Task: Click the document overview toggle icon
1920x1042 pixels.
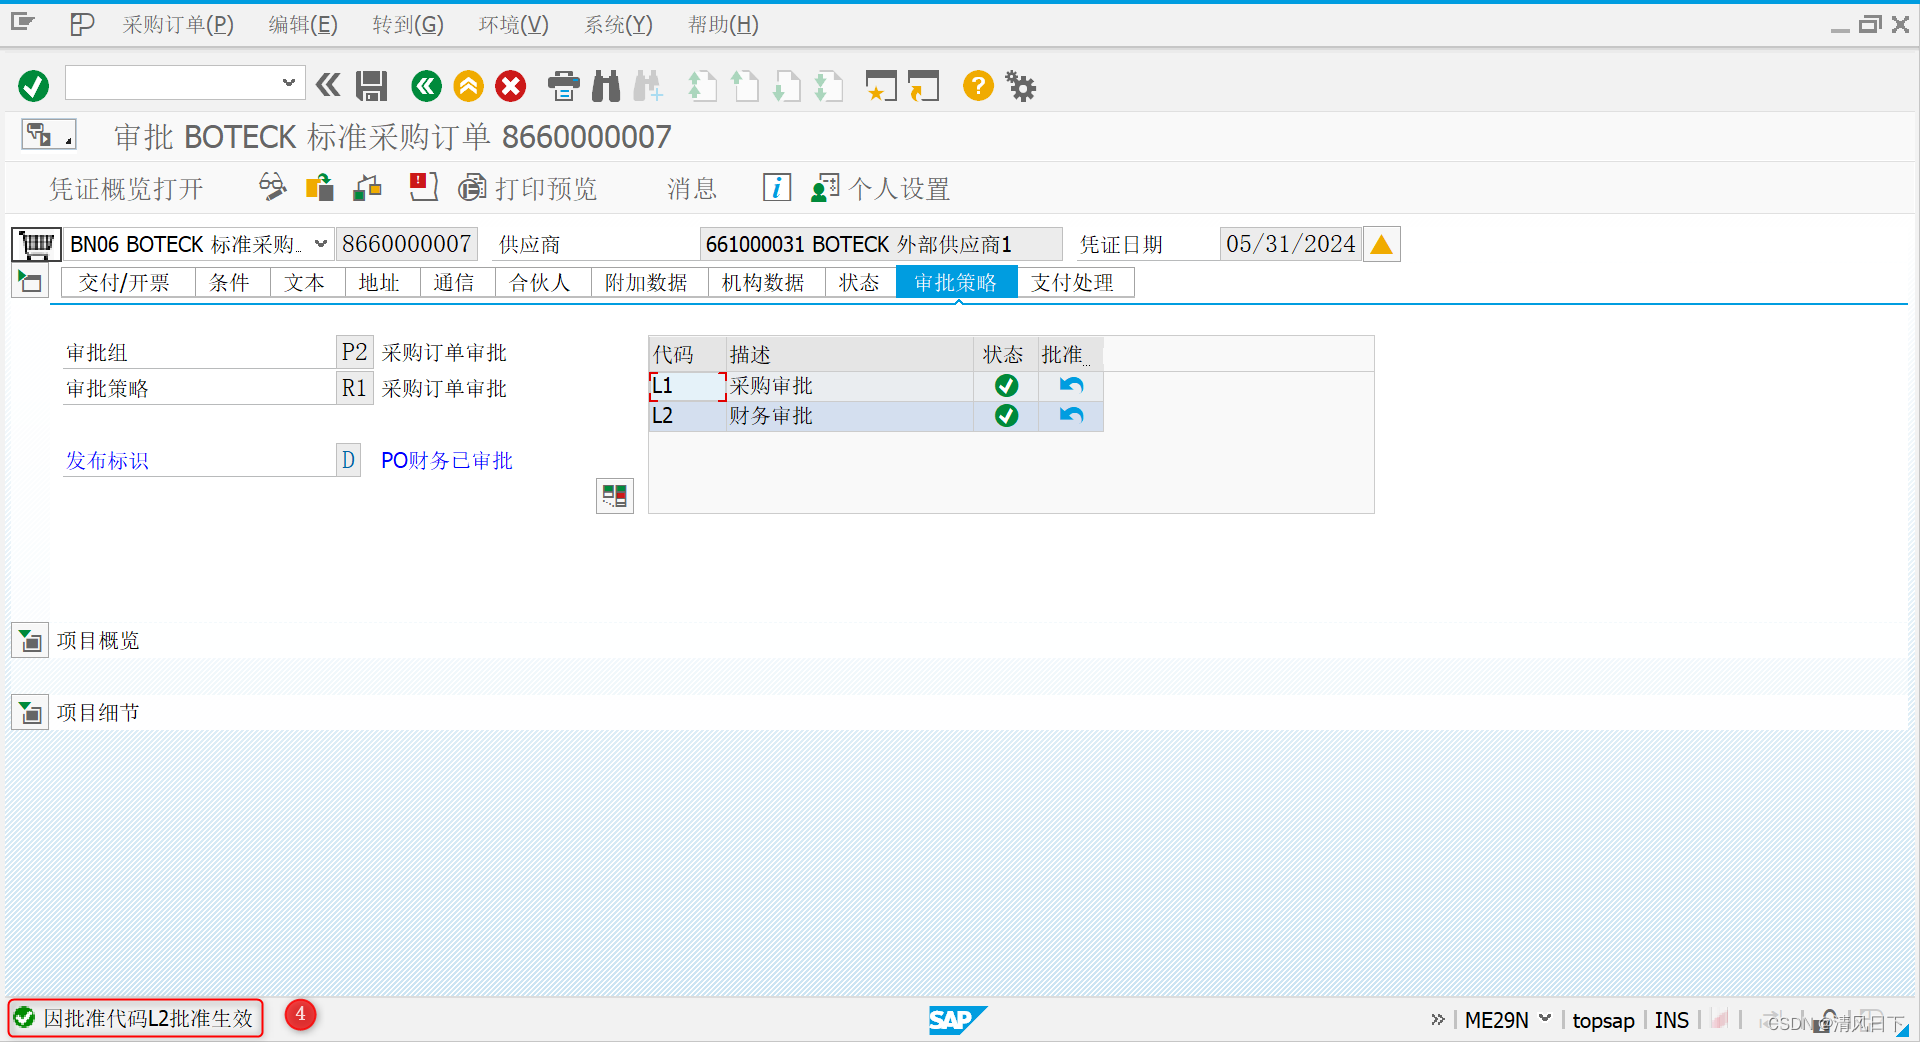Action: pyautogui.click(x=47, y=134)
